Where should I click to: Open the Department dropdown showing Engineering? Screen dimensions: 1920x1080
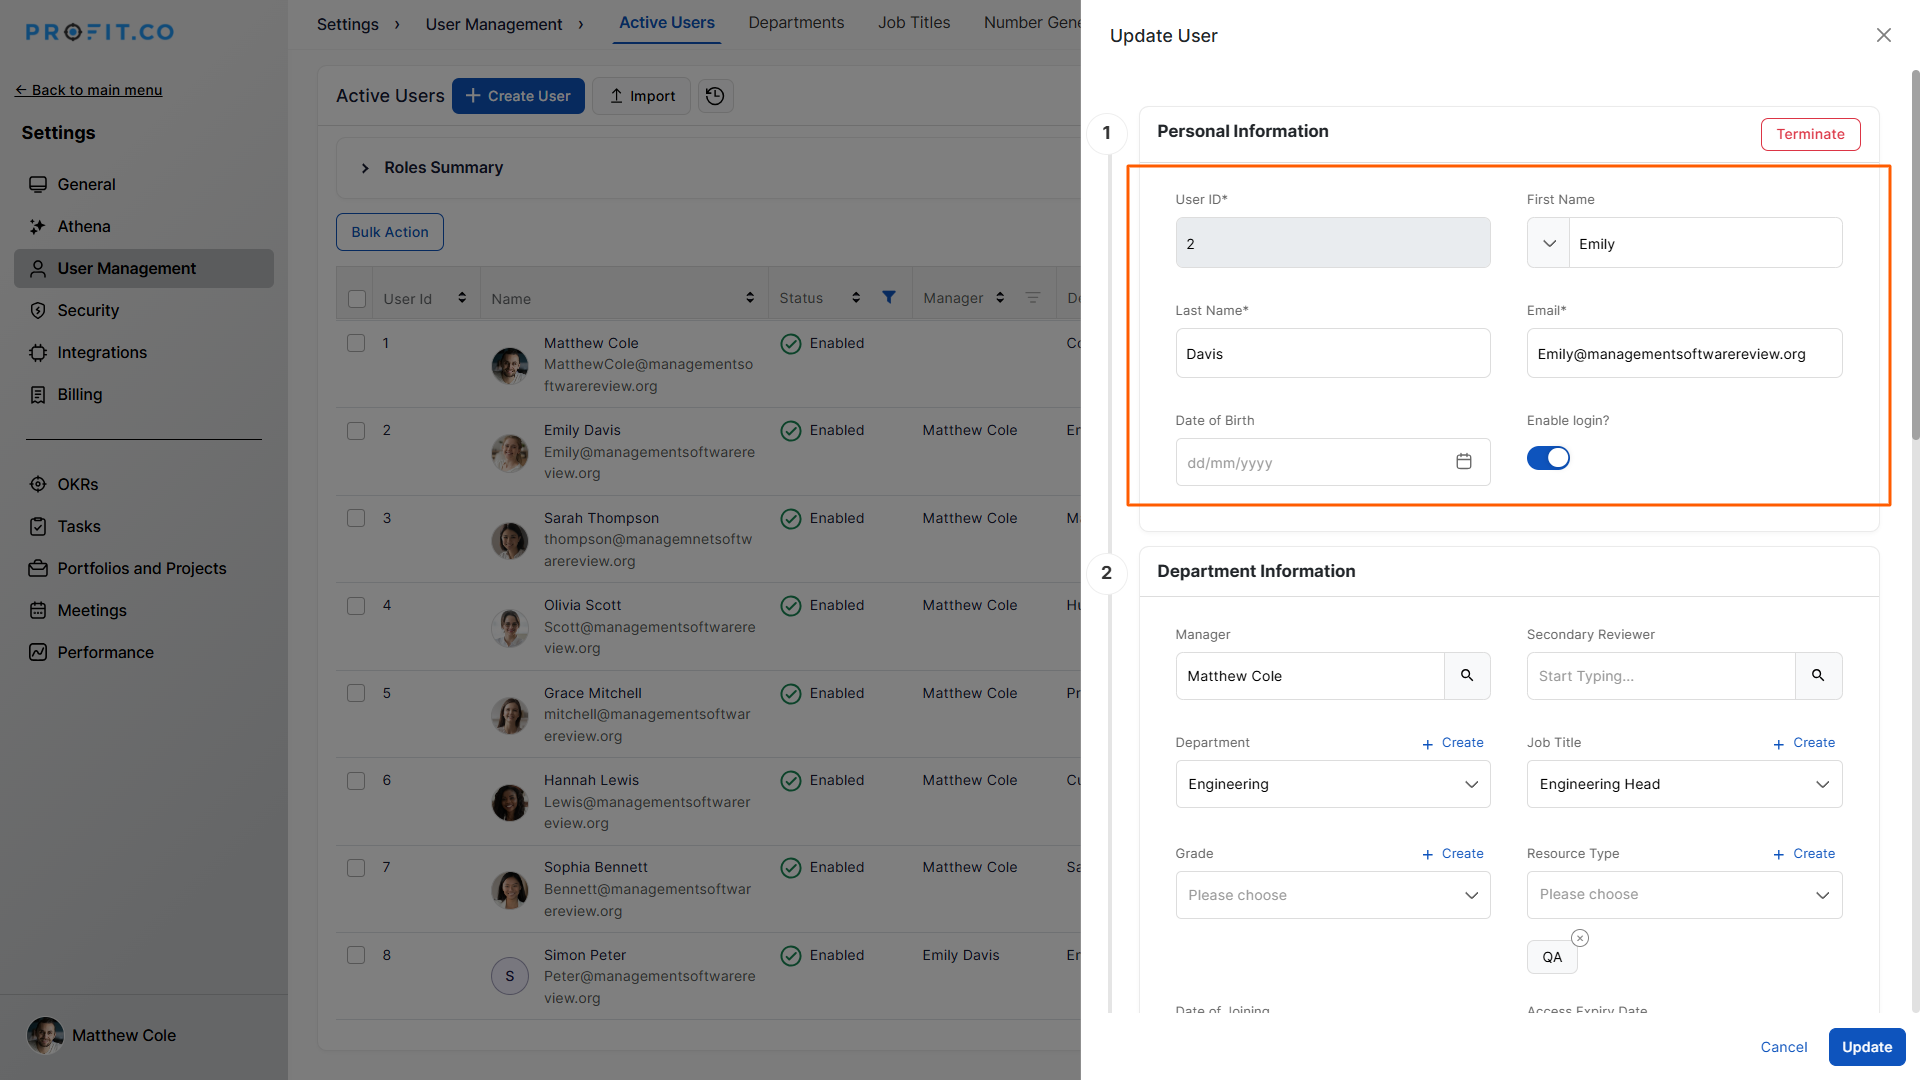[x=1332, y=784]
